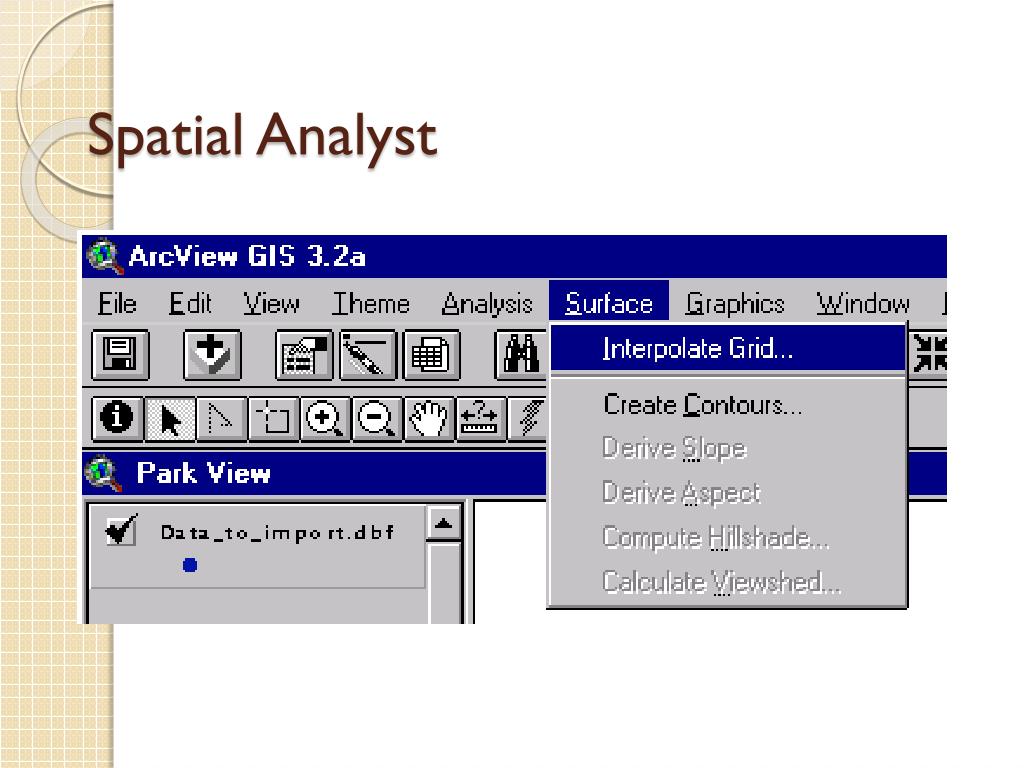
Task: Open the View menu
Action: (x=271, y=304)
